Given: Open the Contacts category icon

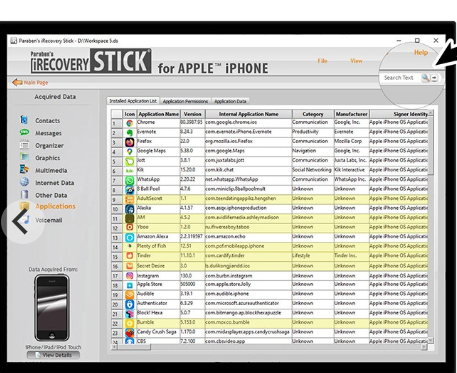Looking at the screenshot, I should point(24,120).
